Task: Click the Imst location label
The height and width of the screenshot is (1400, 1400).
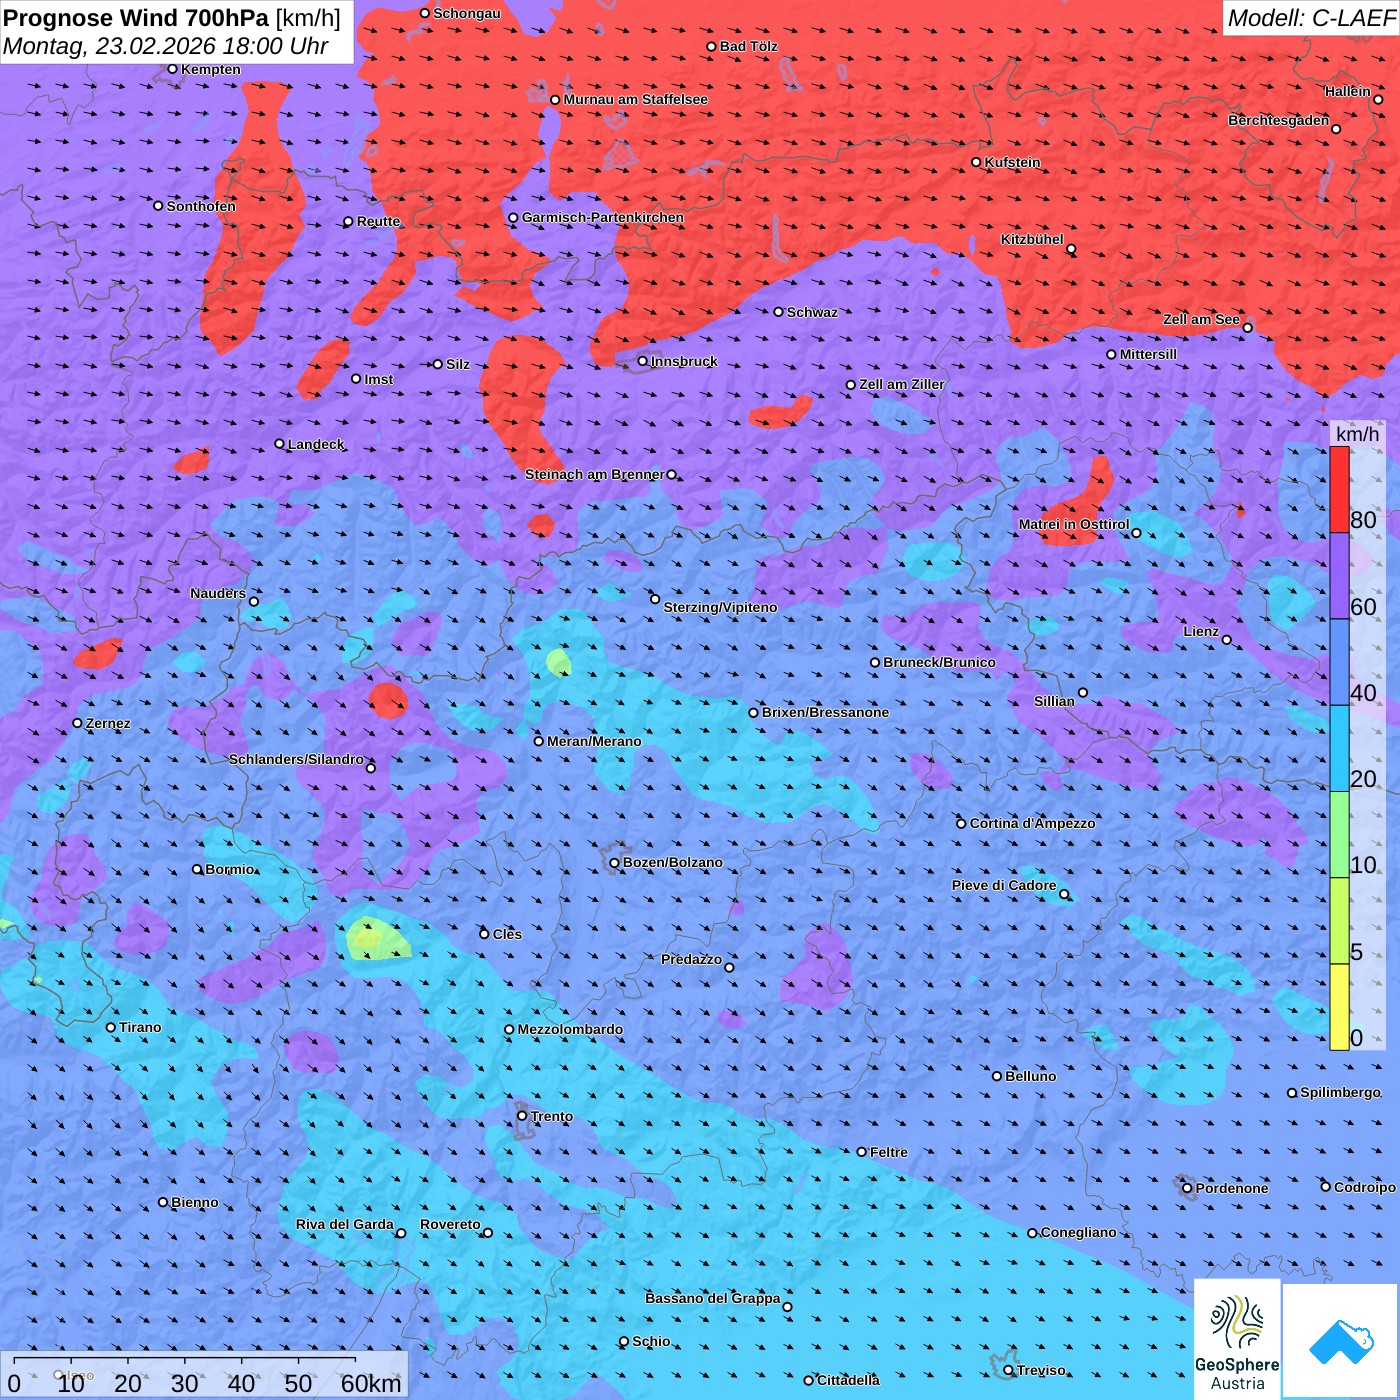Action: tap(379, 379)
